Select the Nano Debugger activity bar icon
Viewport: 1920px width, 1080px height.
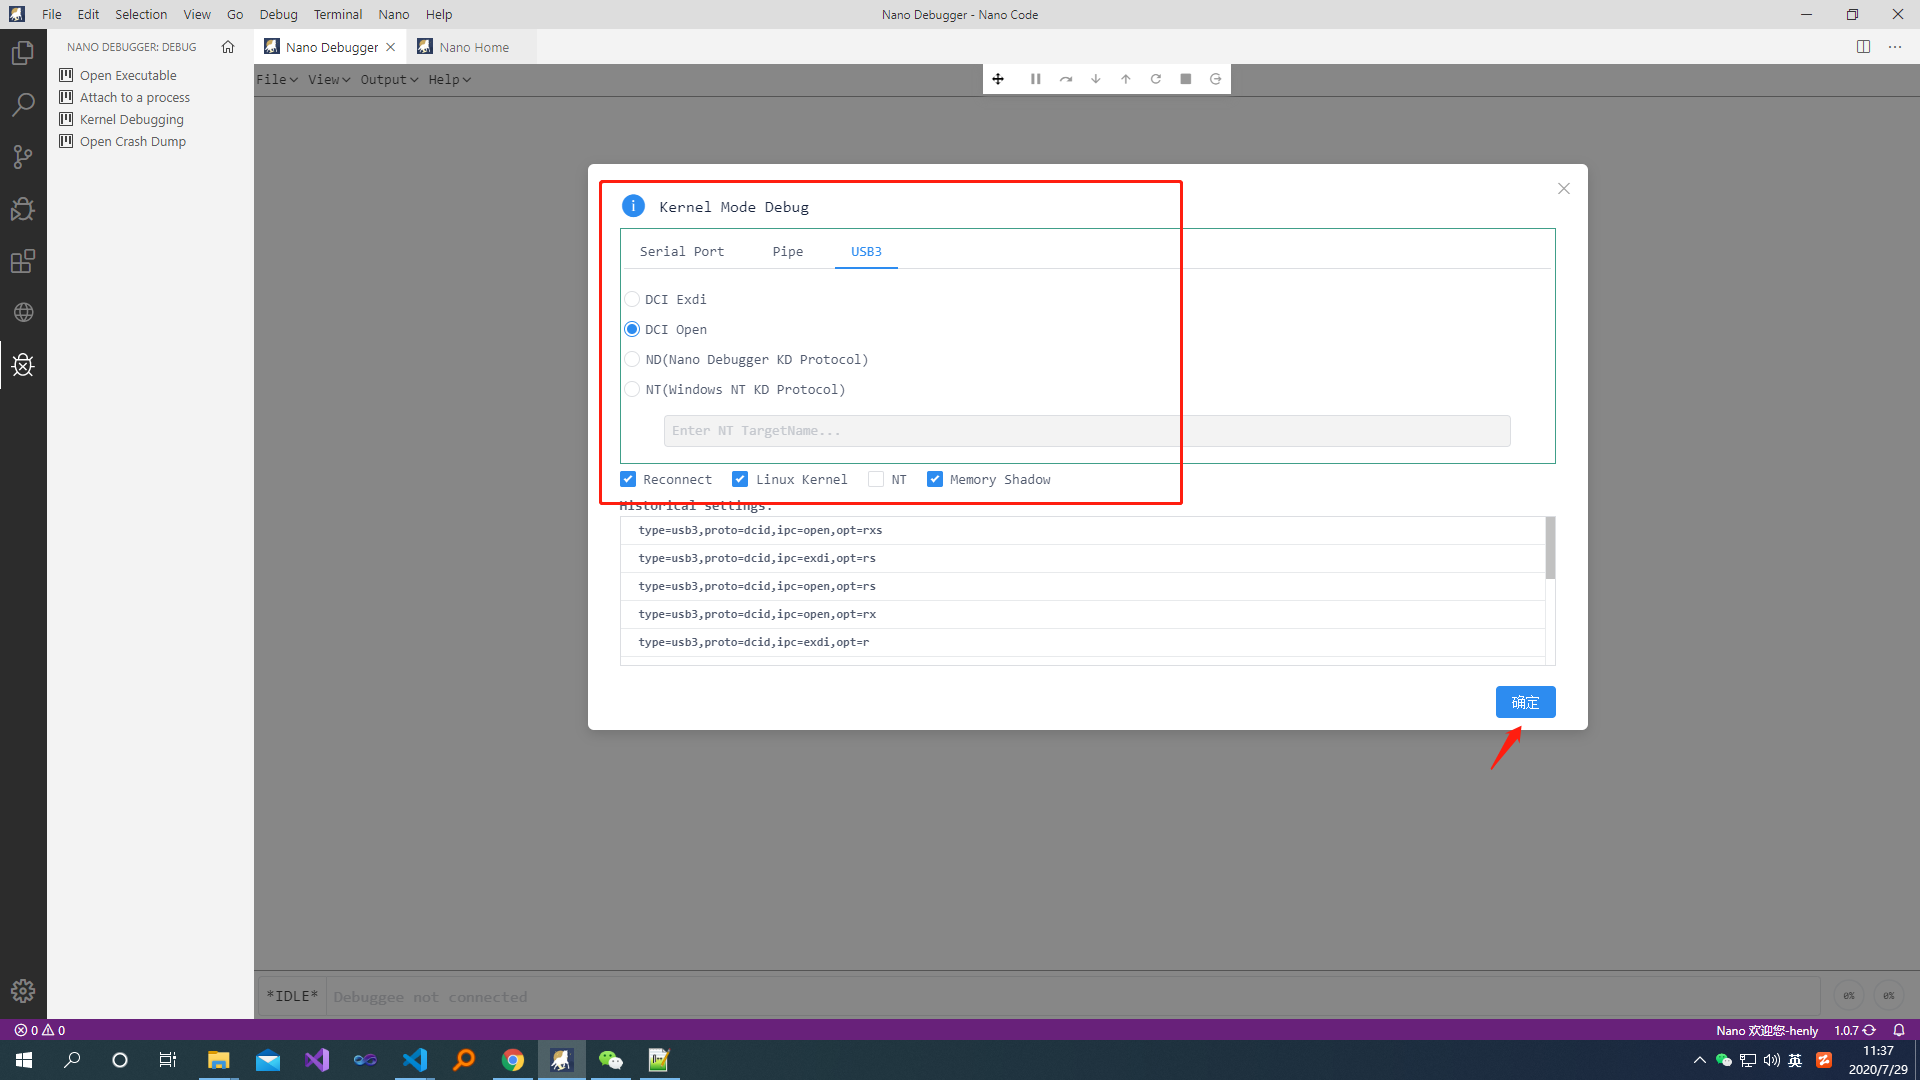pos(23,365)
